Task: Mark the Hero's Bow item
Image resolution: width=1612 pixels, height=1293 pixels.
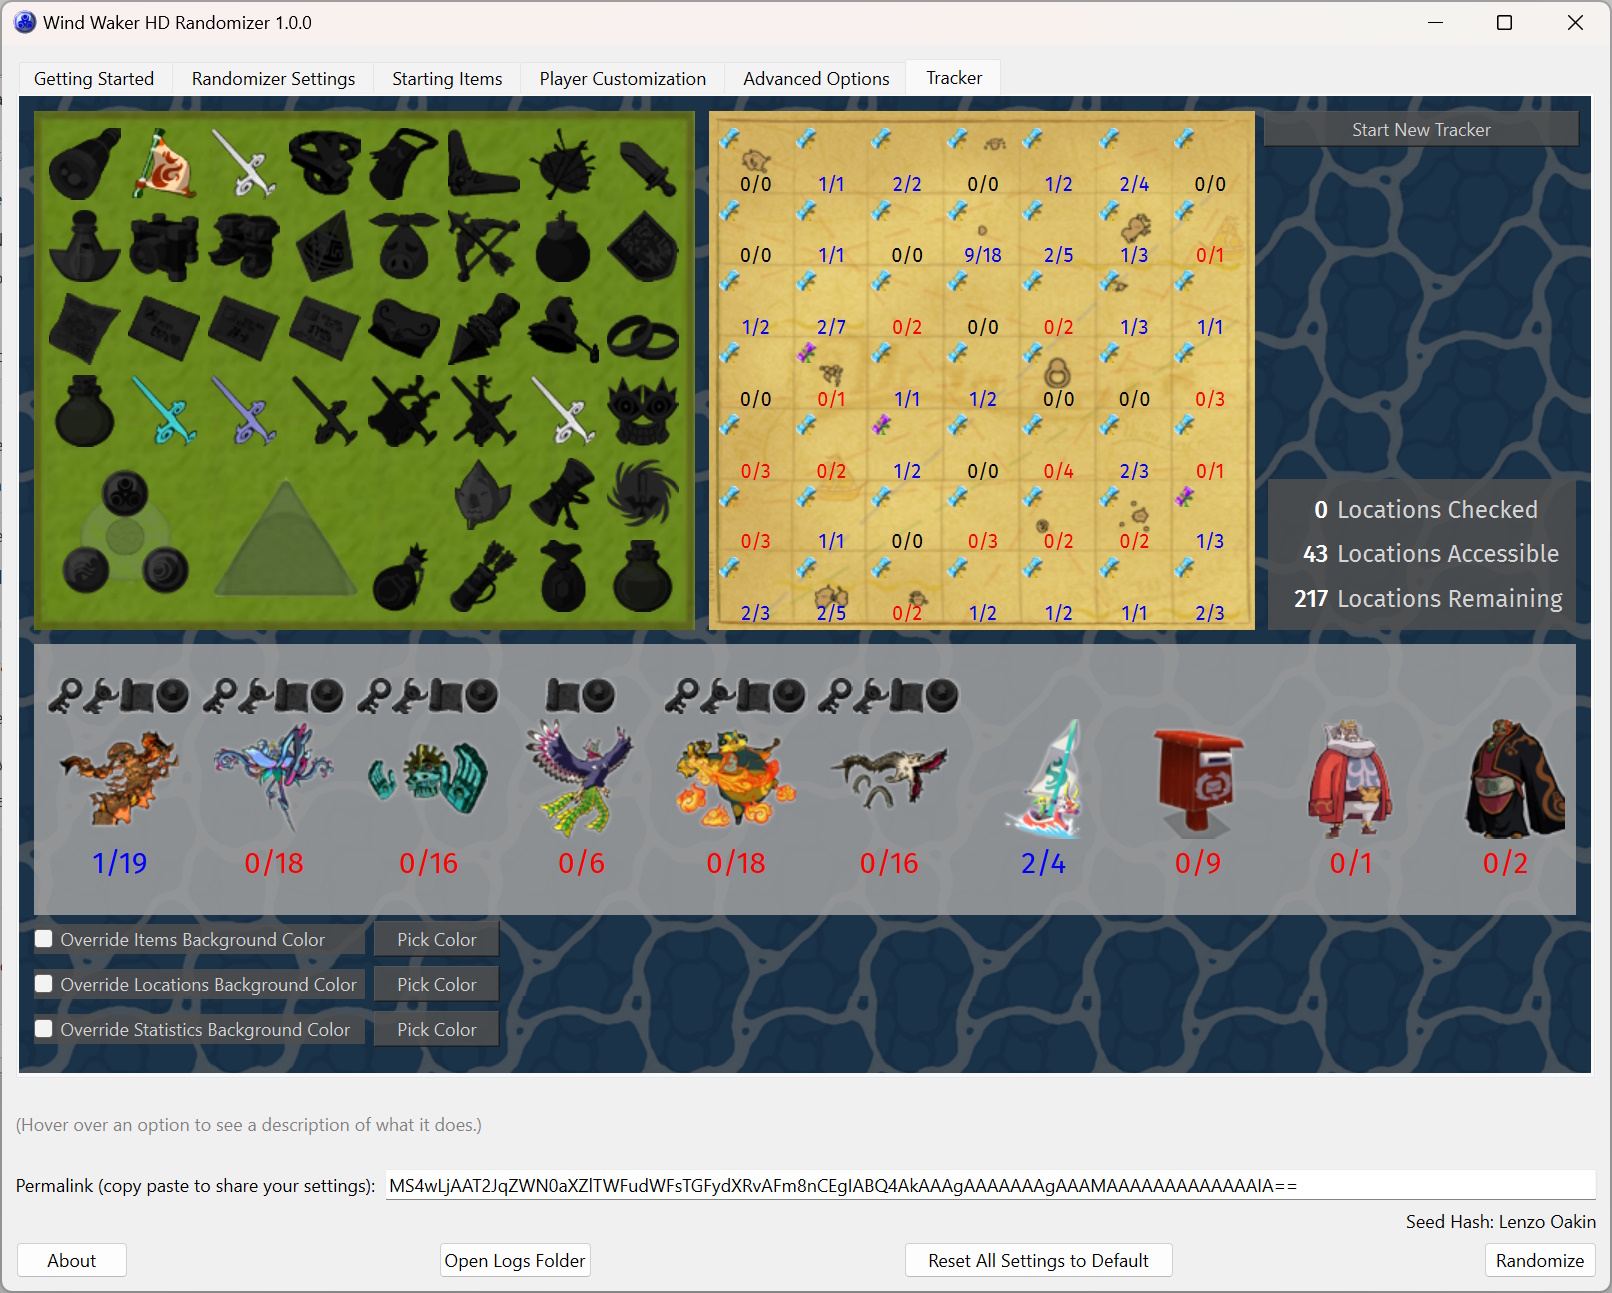Action: click(484, 246)
